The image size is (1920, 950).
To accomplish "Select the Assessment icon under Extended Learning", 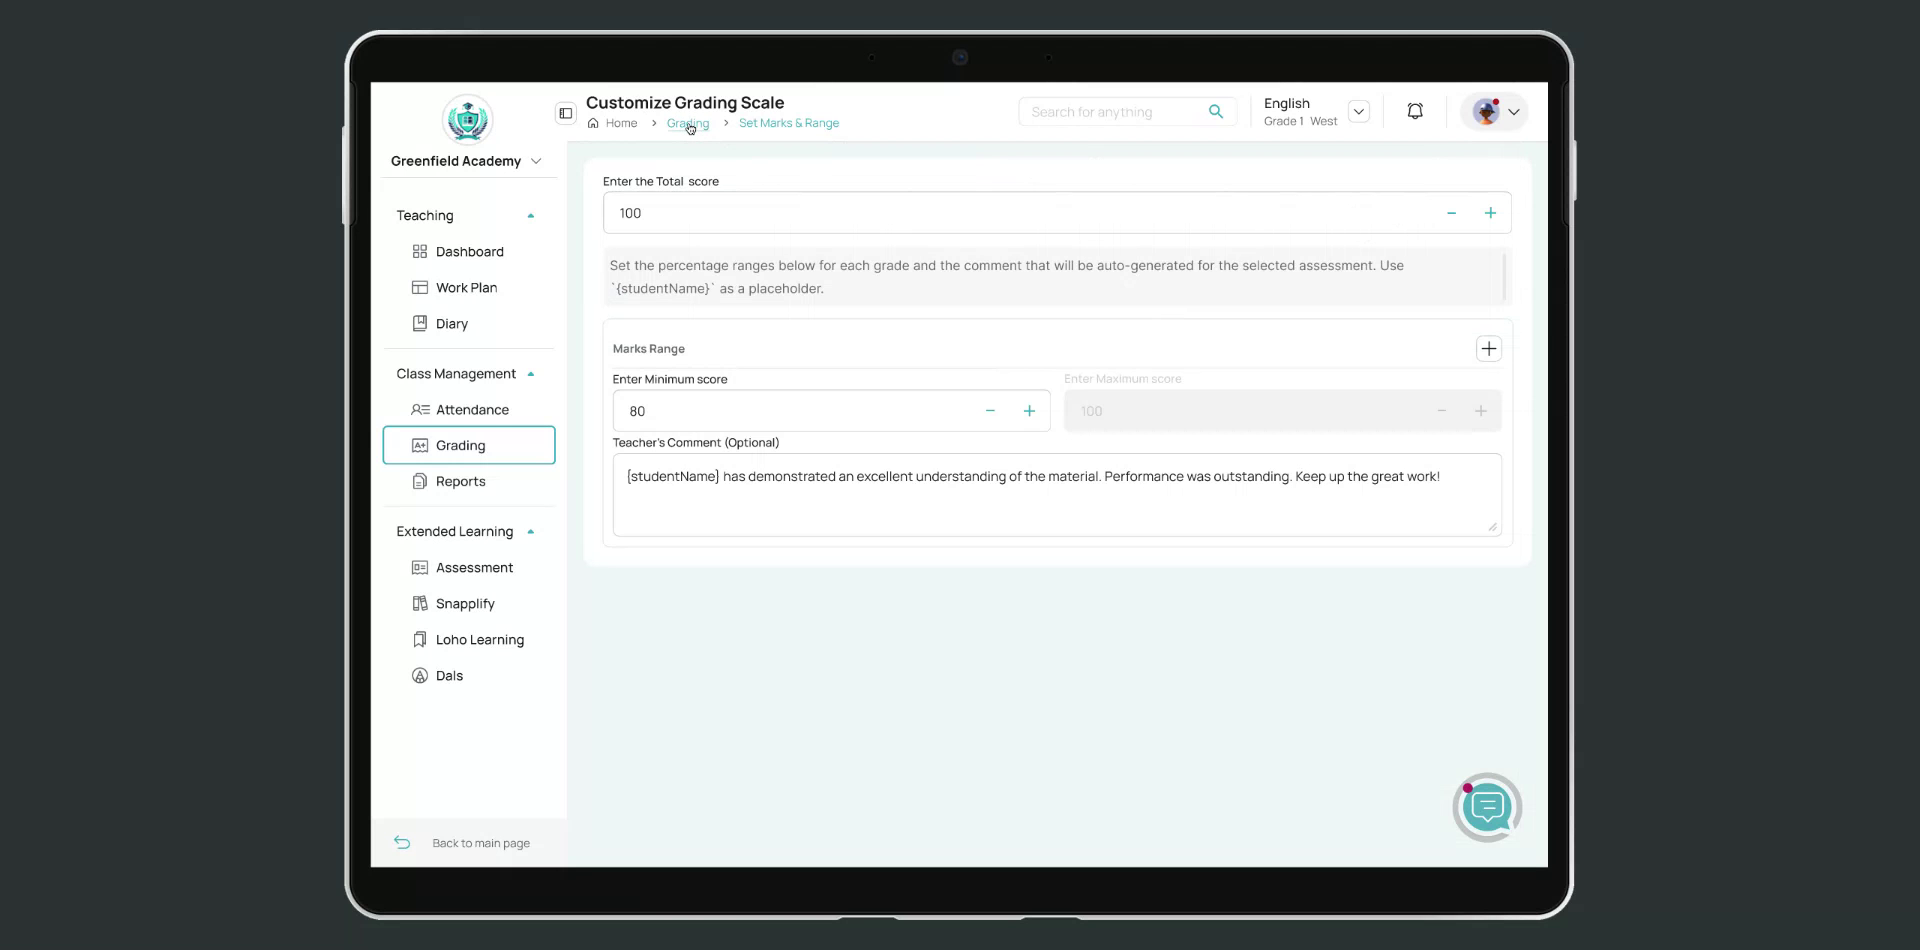I will [419, 567].
